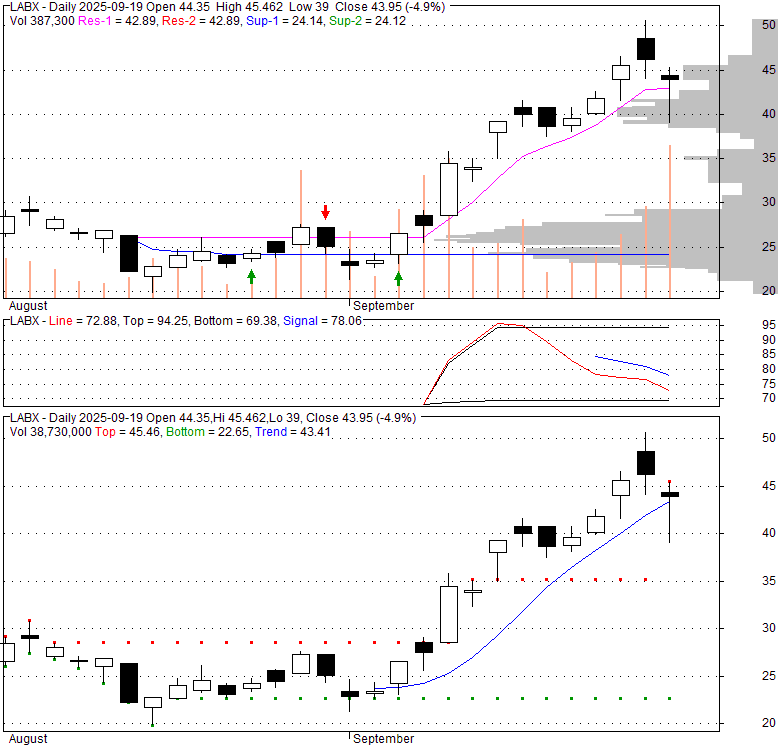
Task: Click the top chart title LABX Daily 2025-09-19
Action: (x=227, y=7)
